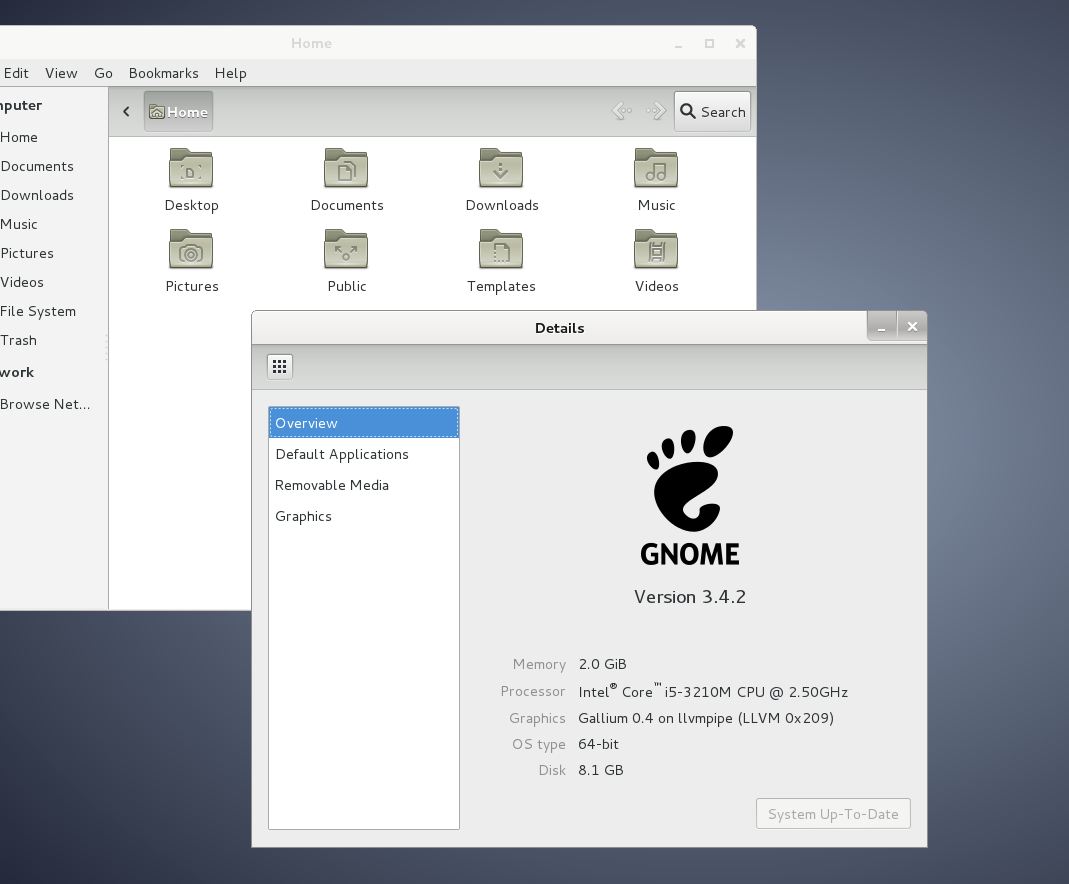Go to Videos in the sidebar
Viewport: 1069px width, 884px height.
pyautogui.click(x=53, y=282)
